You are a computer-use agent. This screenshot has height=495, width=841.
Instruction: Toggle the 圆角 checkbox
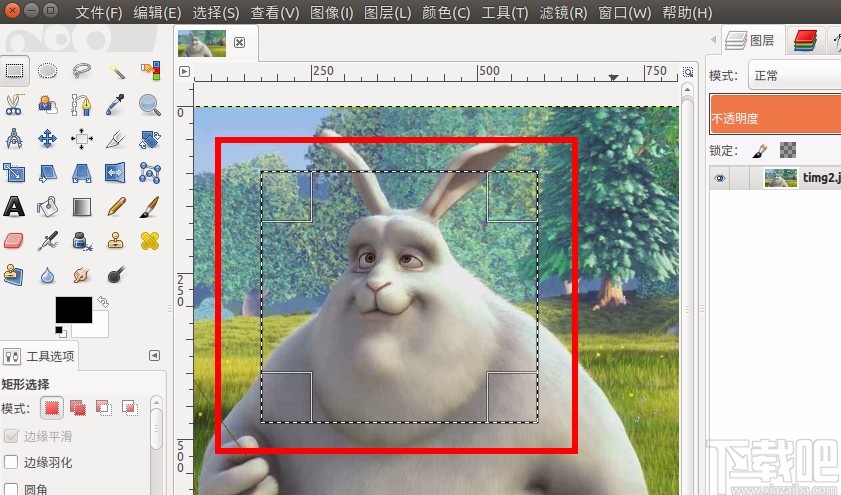point(11,489)
